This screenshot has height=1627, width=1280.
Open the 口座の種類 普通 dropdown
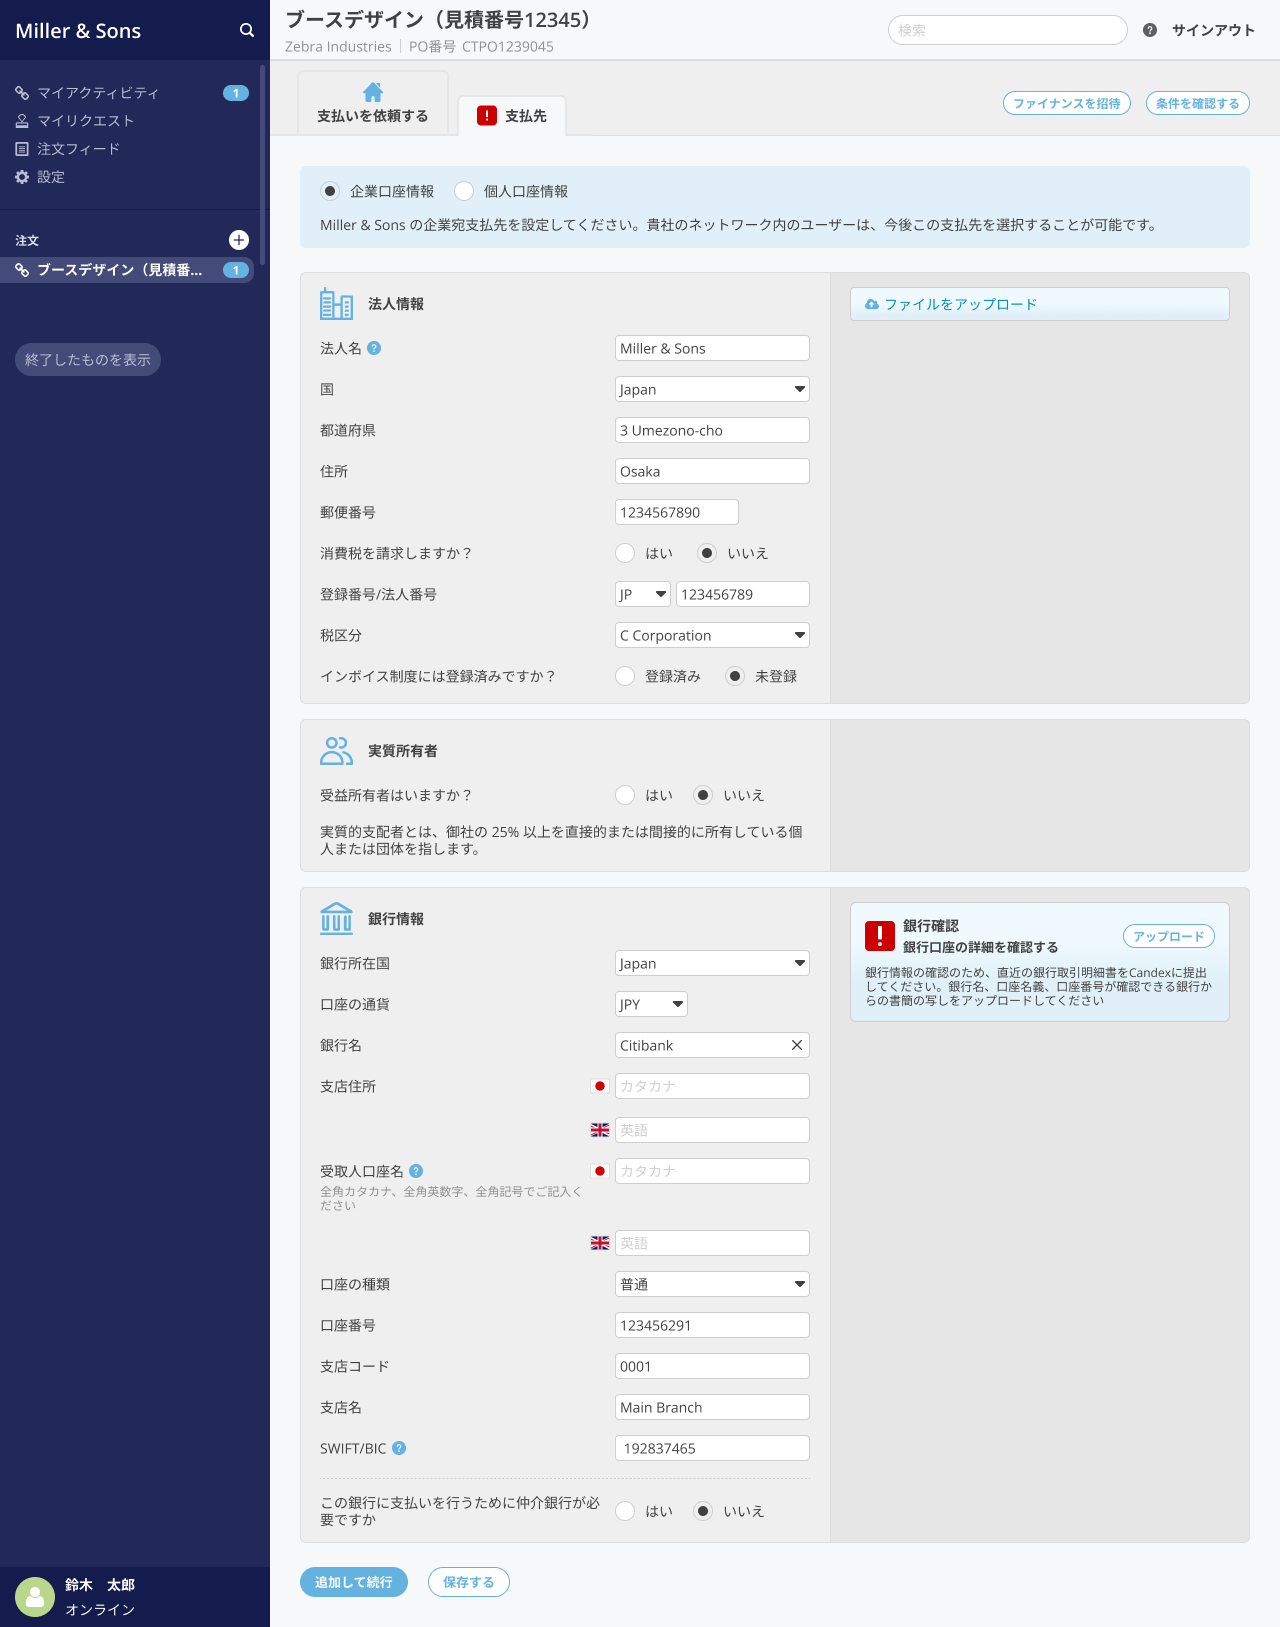(x=712, y=1284)
